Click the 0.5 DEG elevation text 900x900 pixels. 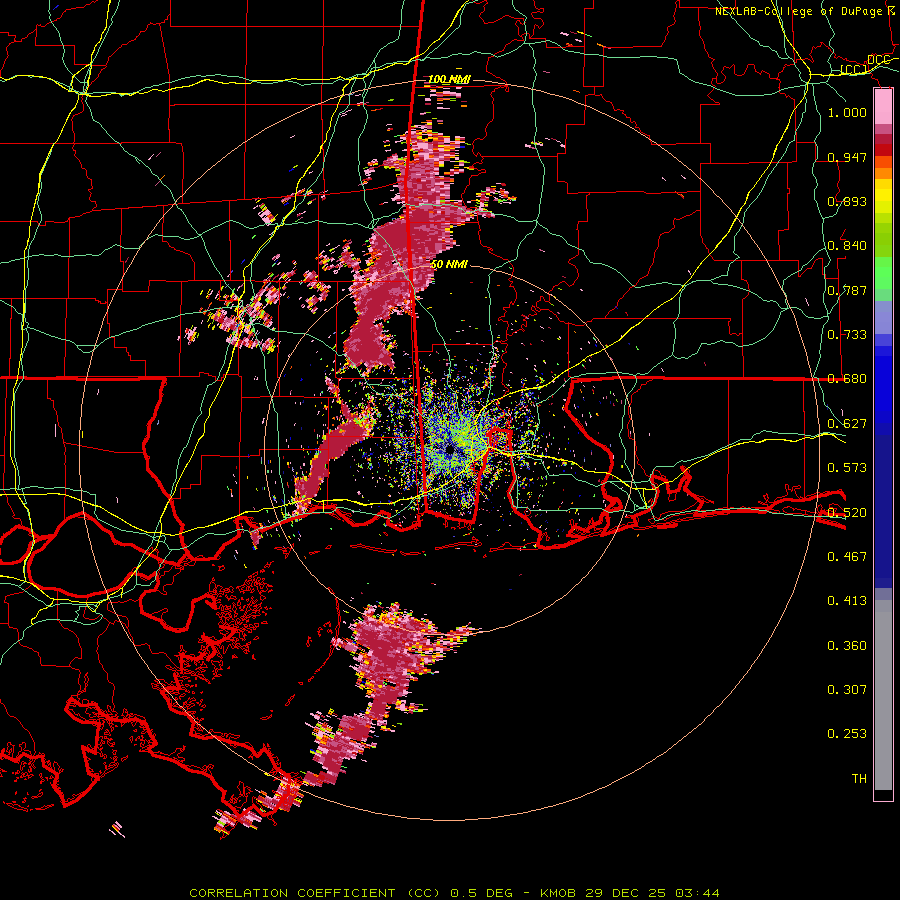click(482, 893)
